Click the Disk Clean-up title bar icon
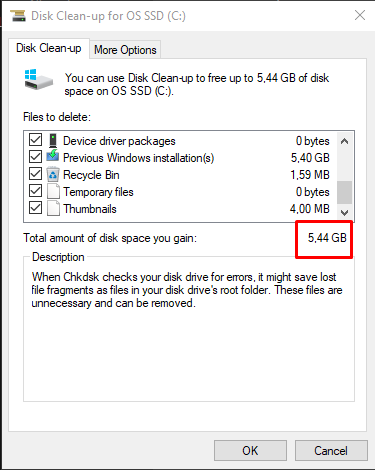Image resolution: width=375 pixels, height=470 pixels. 18,16
